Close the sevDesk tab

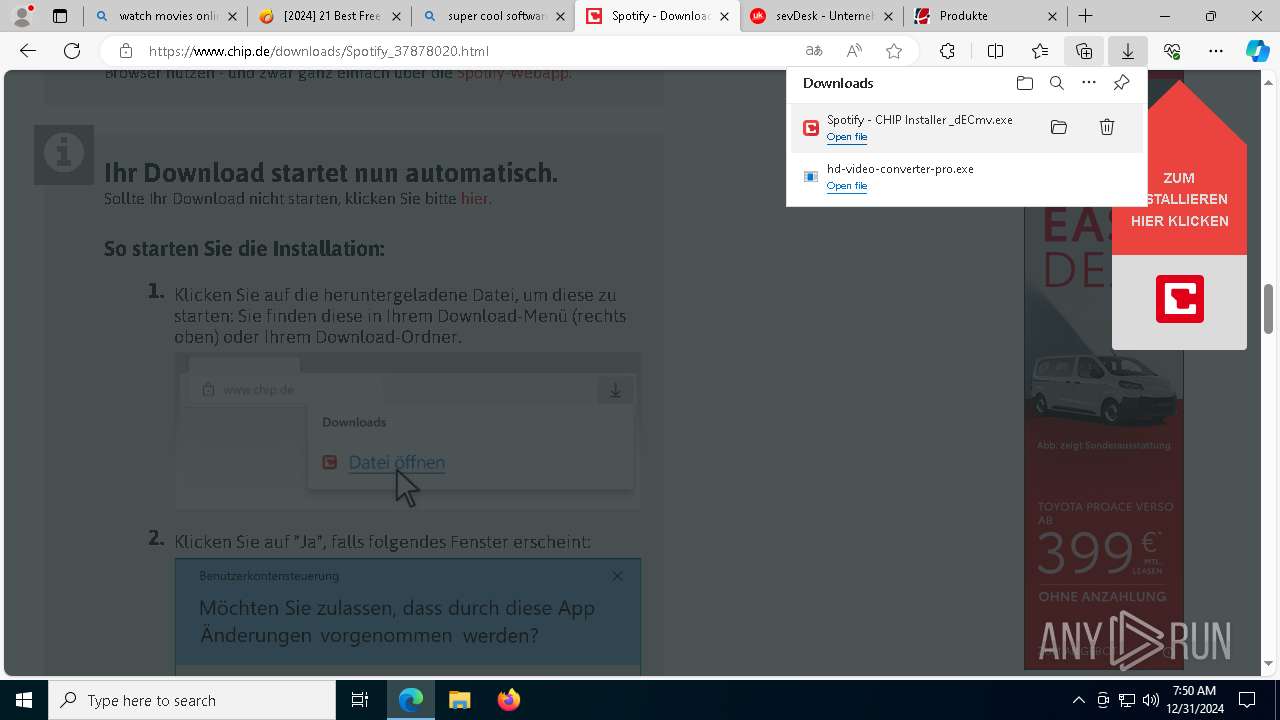(888, 16)
